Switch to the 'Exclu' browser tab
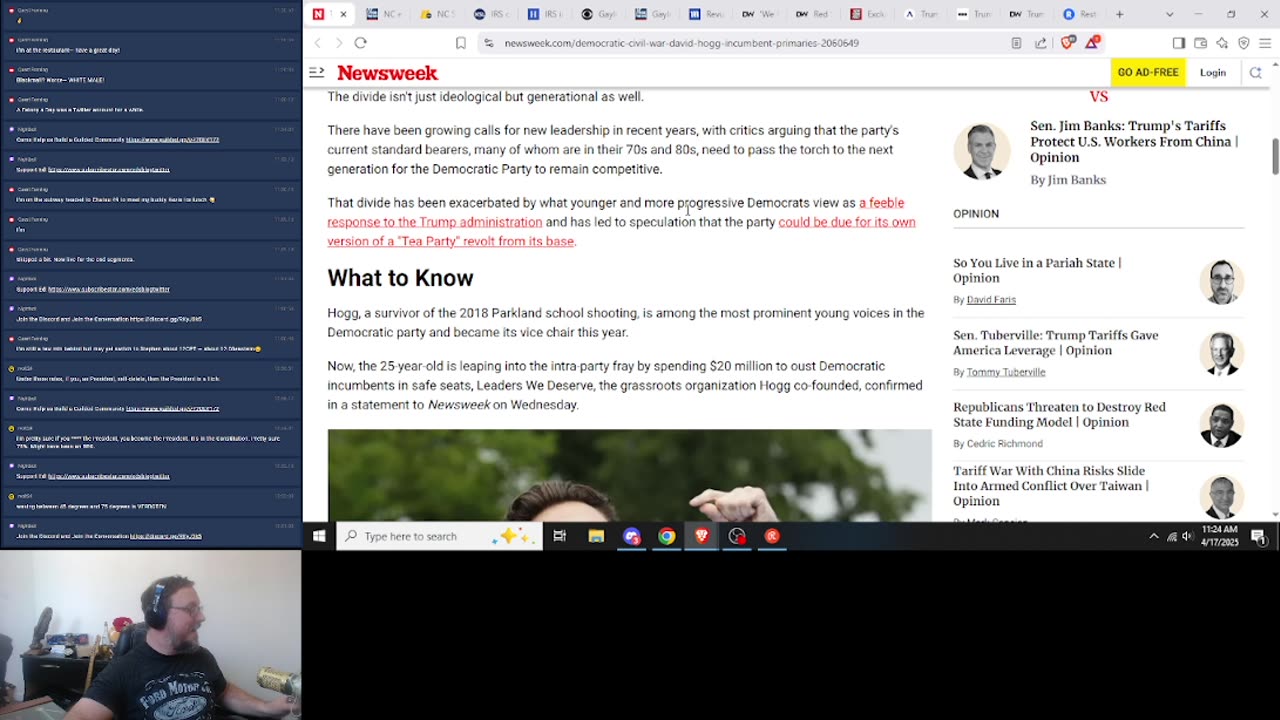The height and width of the screenshot is (720, 1280). [x=866, y=14]
